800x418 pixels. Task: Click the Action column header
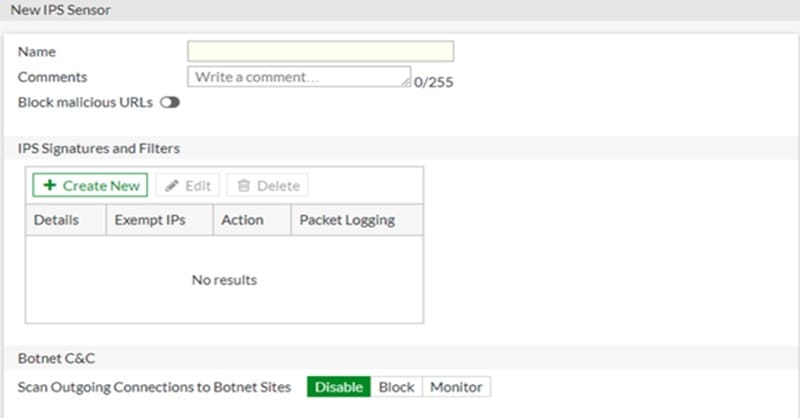coord(252,220)
